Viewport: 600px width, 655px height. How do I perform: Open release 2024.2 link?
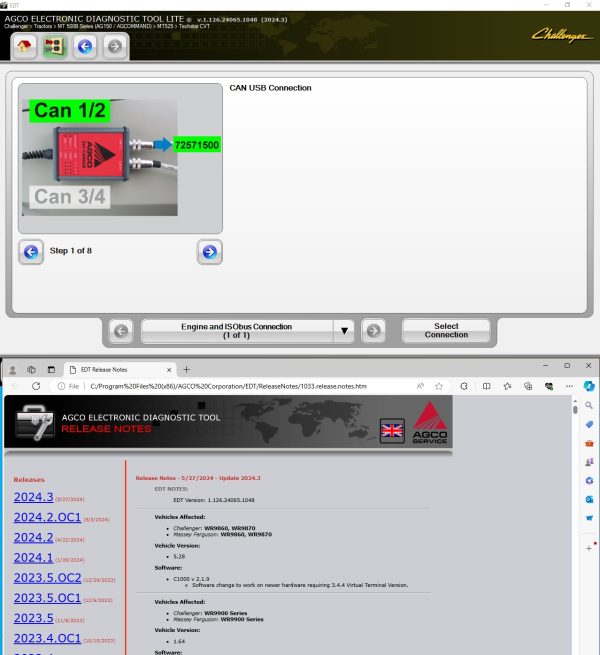click(33, 537)
